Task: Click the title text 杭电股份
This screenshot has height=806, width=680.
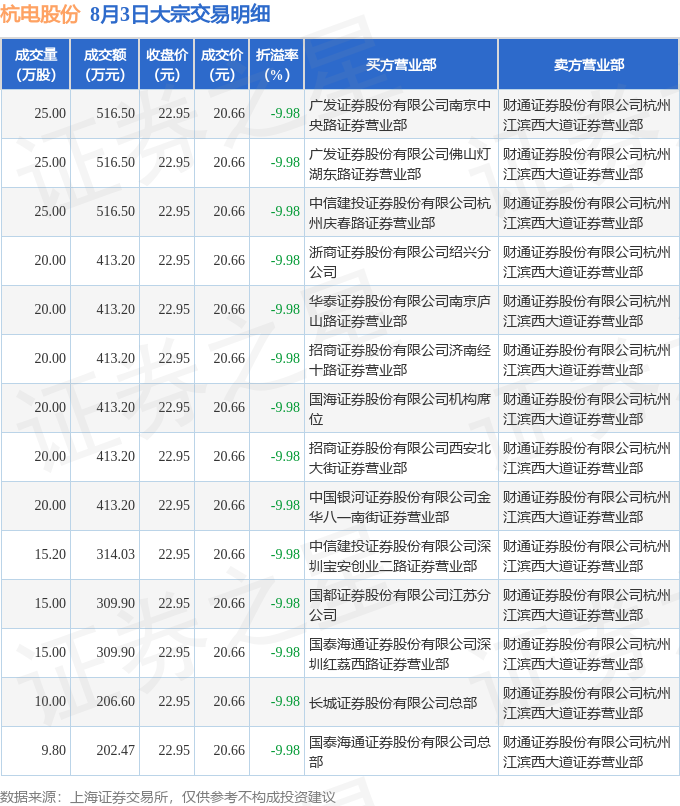Action: (x=40, y=14)
